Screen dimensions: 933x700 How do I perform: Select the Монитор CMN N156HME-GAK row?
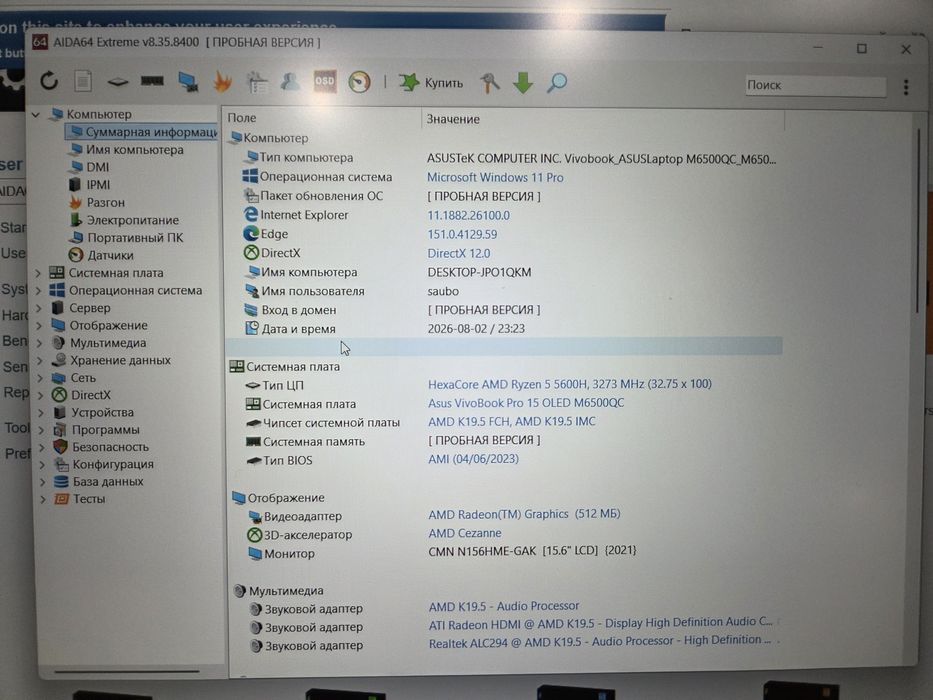(503, 552)
